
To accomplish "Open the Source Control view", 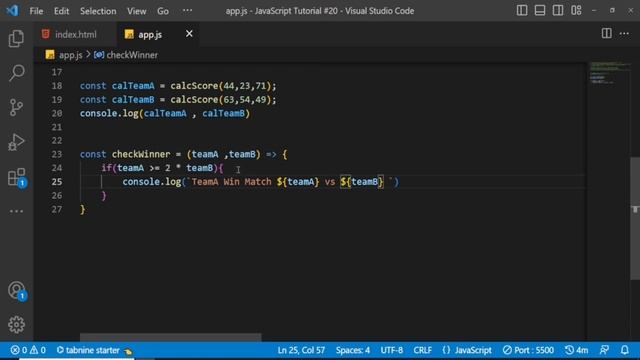I will point(16,107).
